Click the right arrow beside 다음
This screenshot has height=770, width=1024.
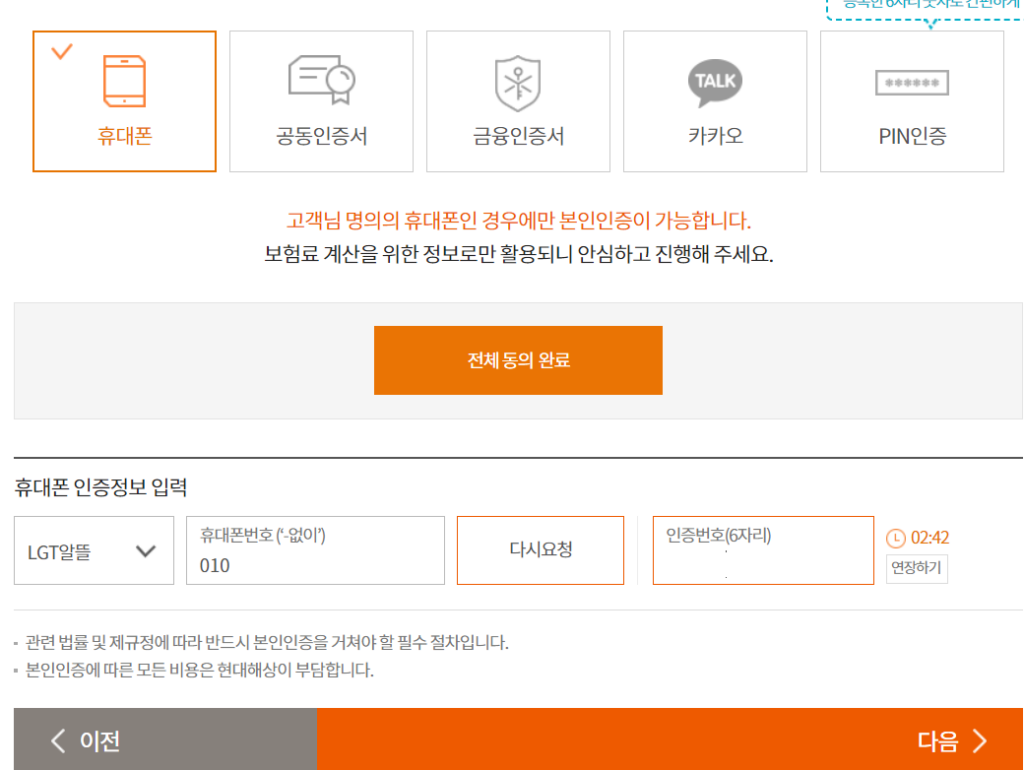(979, 741)
